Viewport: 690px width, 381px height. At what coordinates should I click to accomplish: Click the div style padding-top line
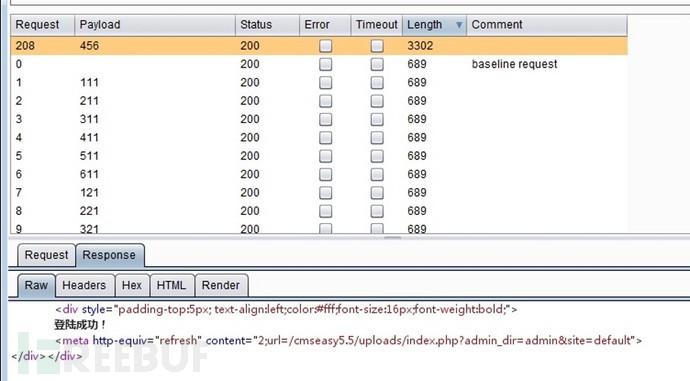pos(286,309)
